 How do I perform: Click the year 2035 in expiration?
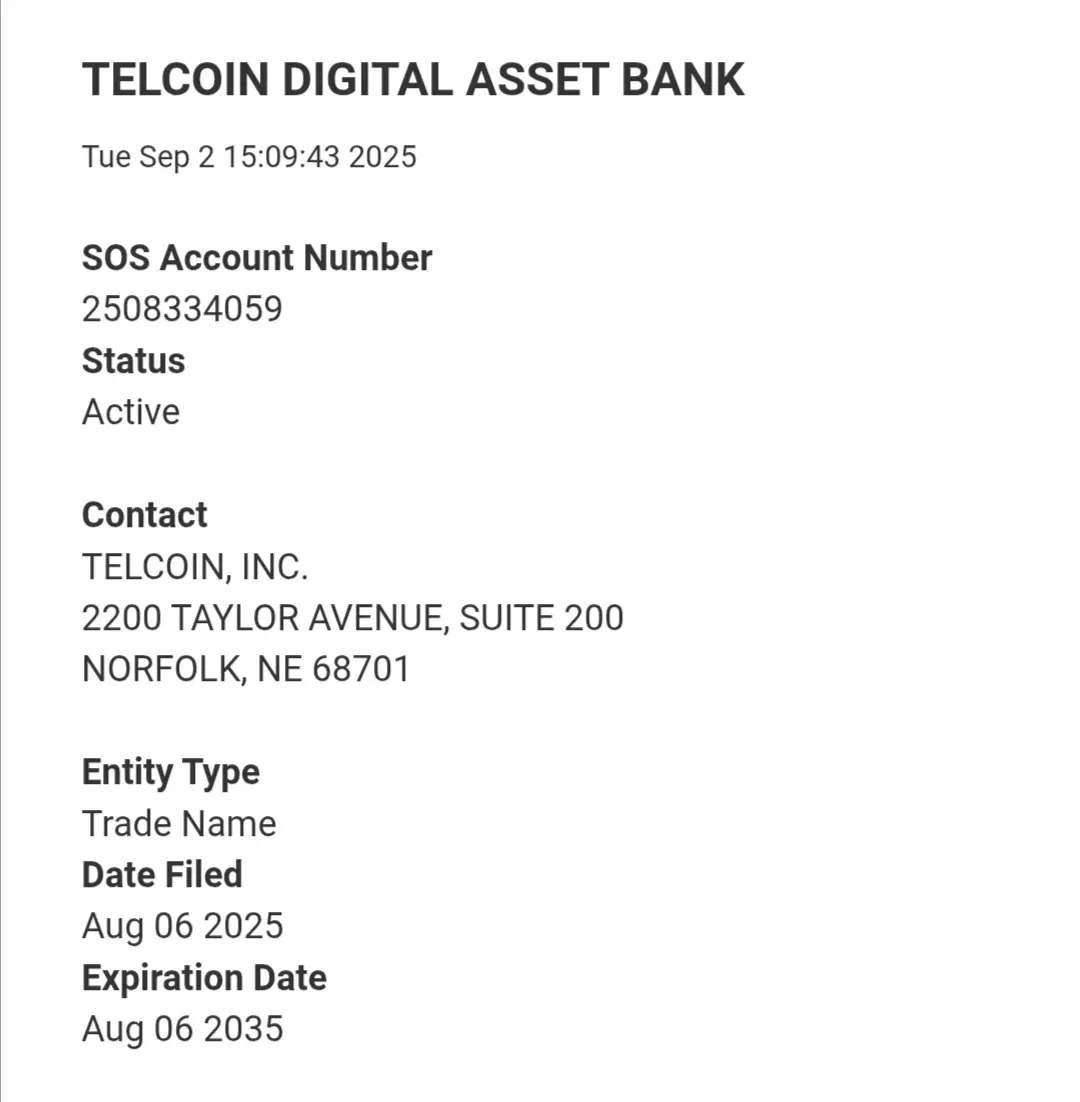click(x=245, y=1030)
